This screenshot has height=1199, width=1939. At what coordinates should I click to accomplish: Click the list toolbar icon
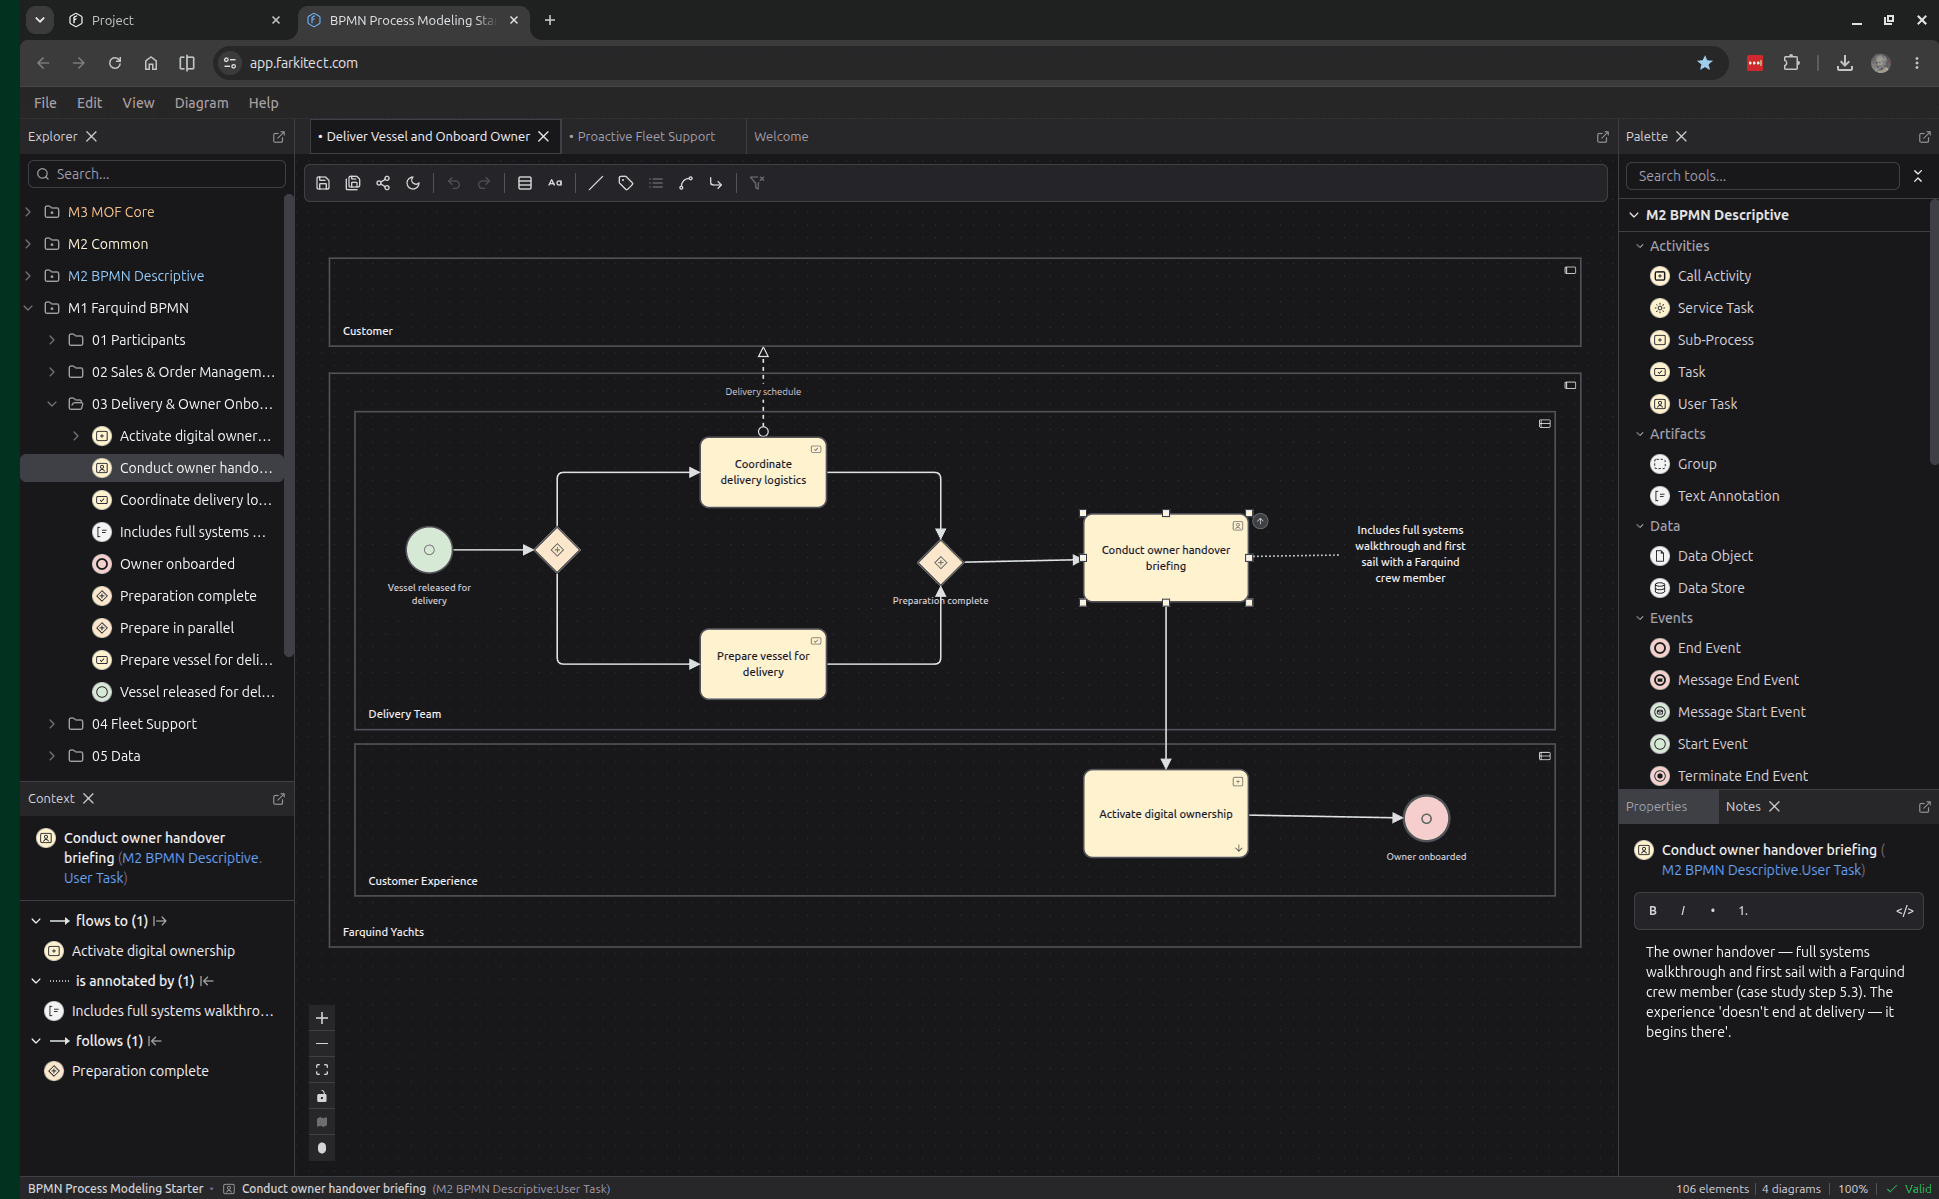656,183
